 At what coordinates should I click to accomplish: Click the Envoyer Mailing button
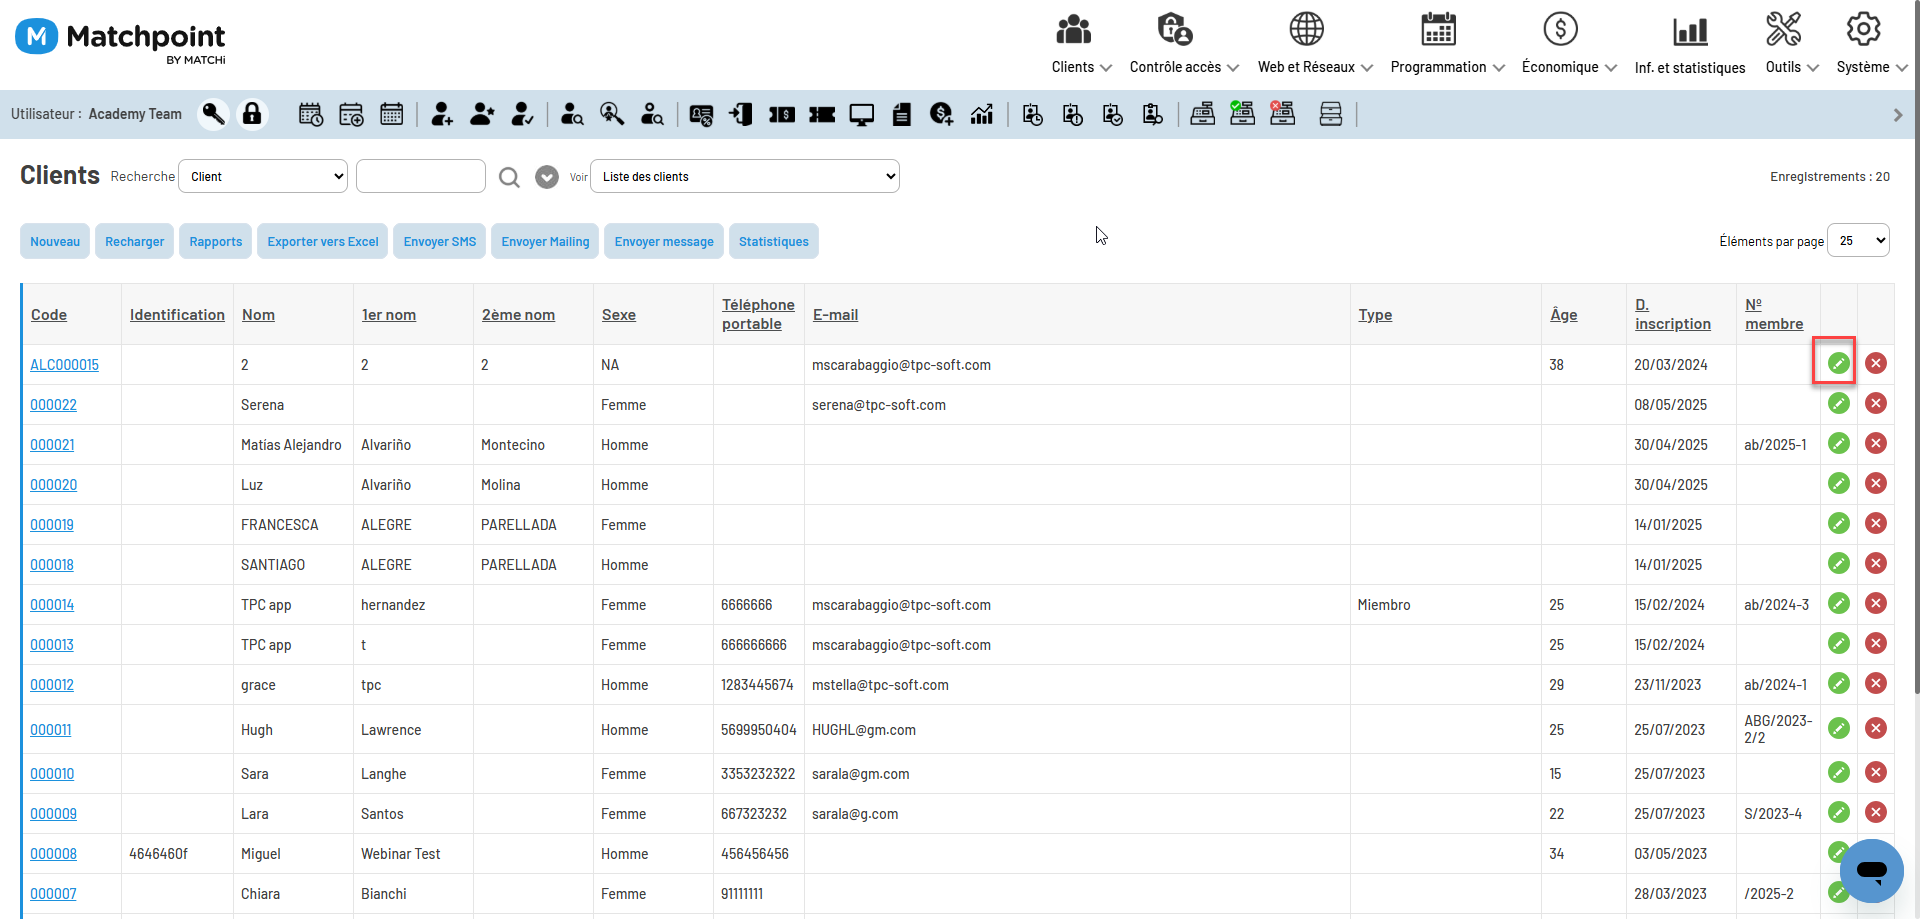[x=545, y=241]
